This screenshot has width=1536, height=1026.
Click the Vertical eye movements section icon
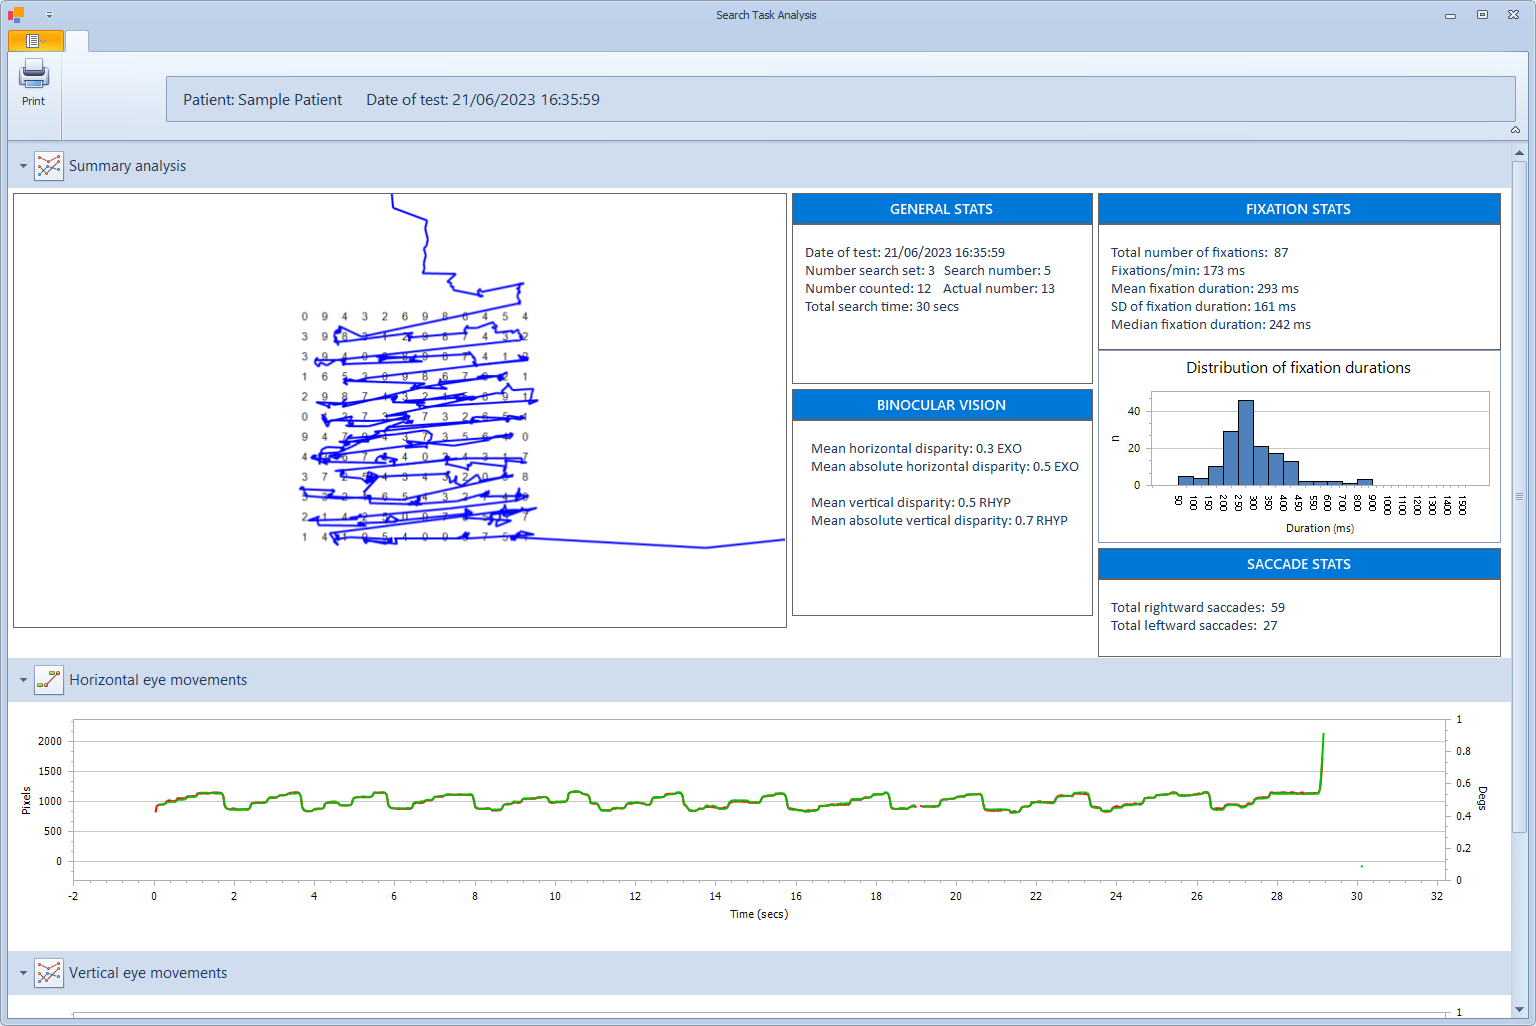tap(48, 973)
